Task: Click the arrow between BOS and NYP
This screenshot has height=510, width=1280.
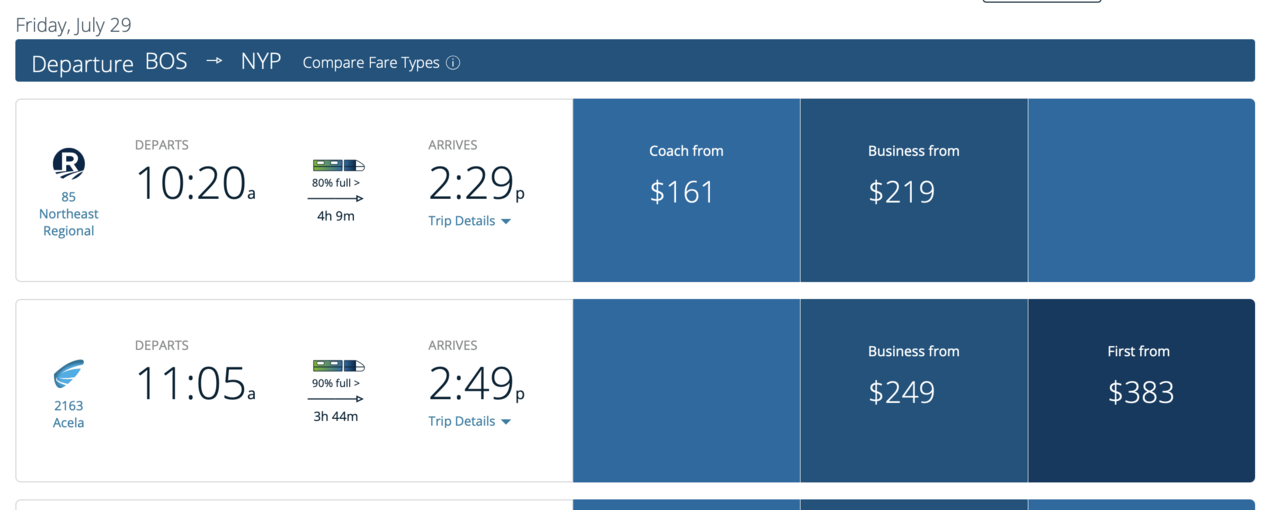Action: 214,61
